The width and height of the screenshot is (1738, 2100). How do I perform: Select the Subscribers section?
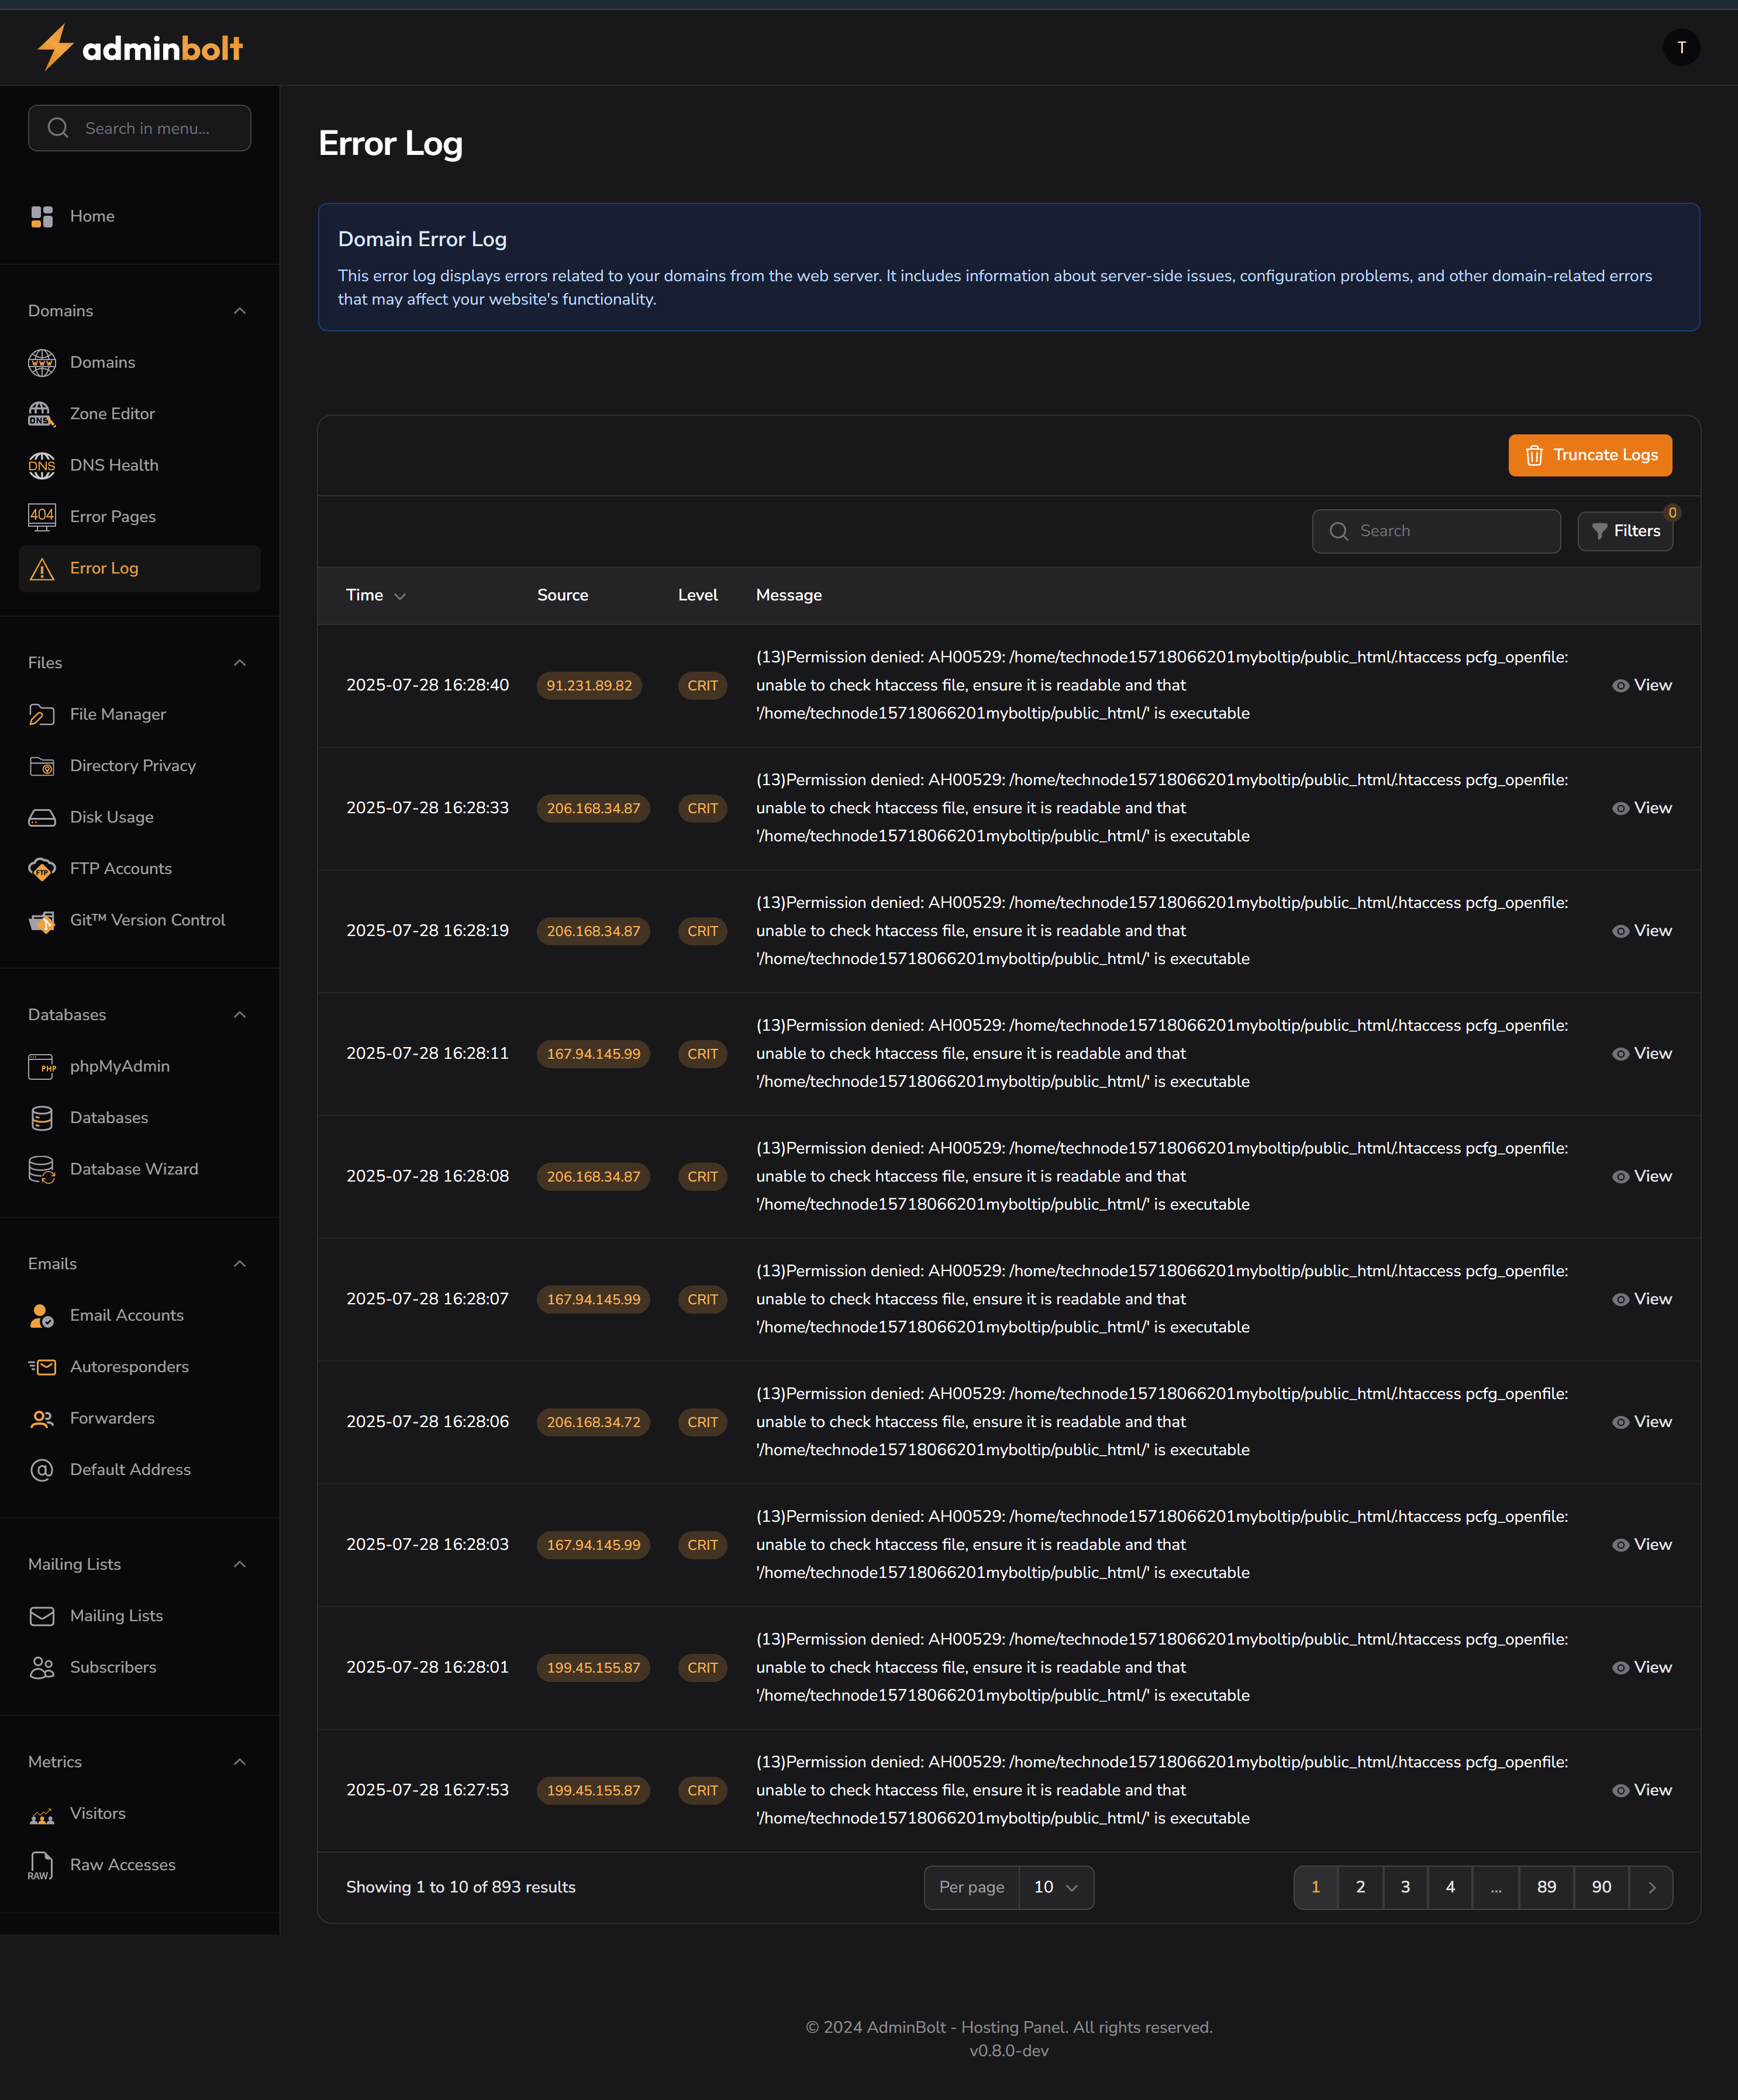112,1667
